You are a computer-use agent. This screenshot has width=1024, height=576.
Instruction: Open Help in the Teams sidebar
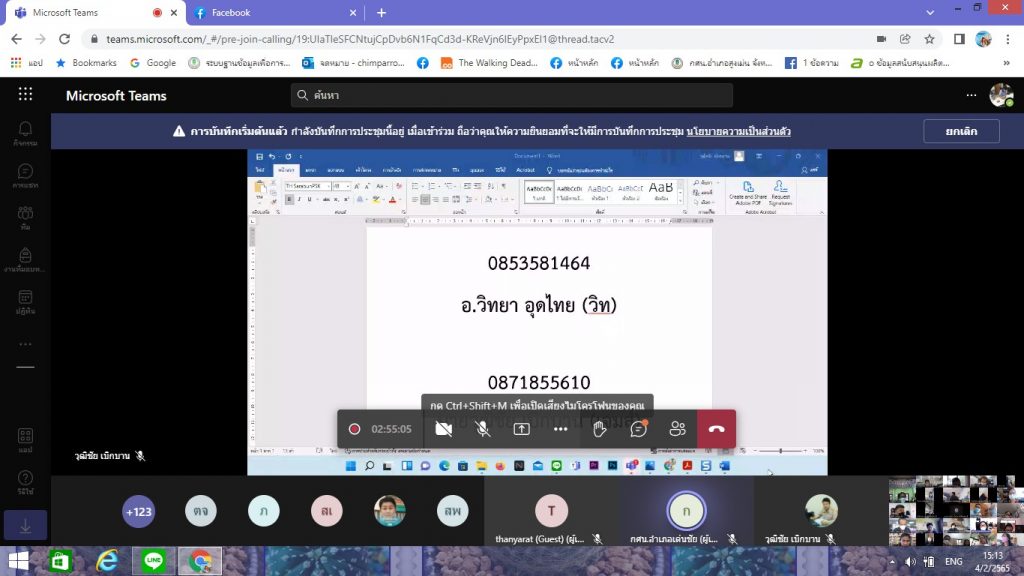point(25,482)
